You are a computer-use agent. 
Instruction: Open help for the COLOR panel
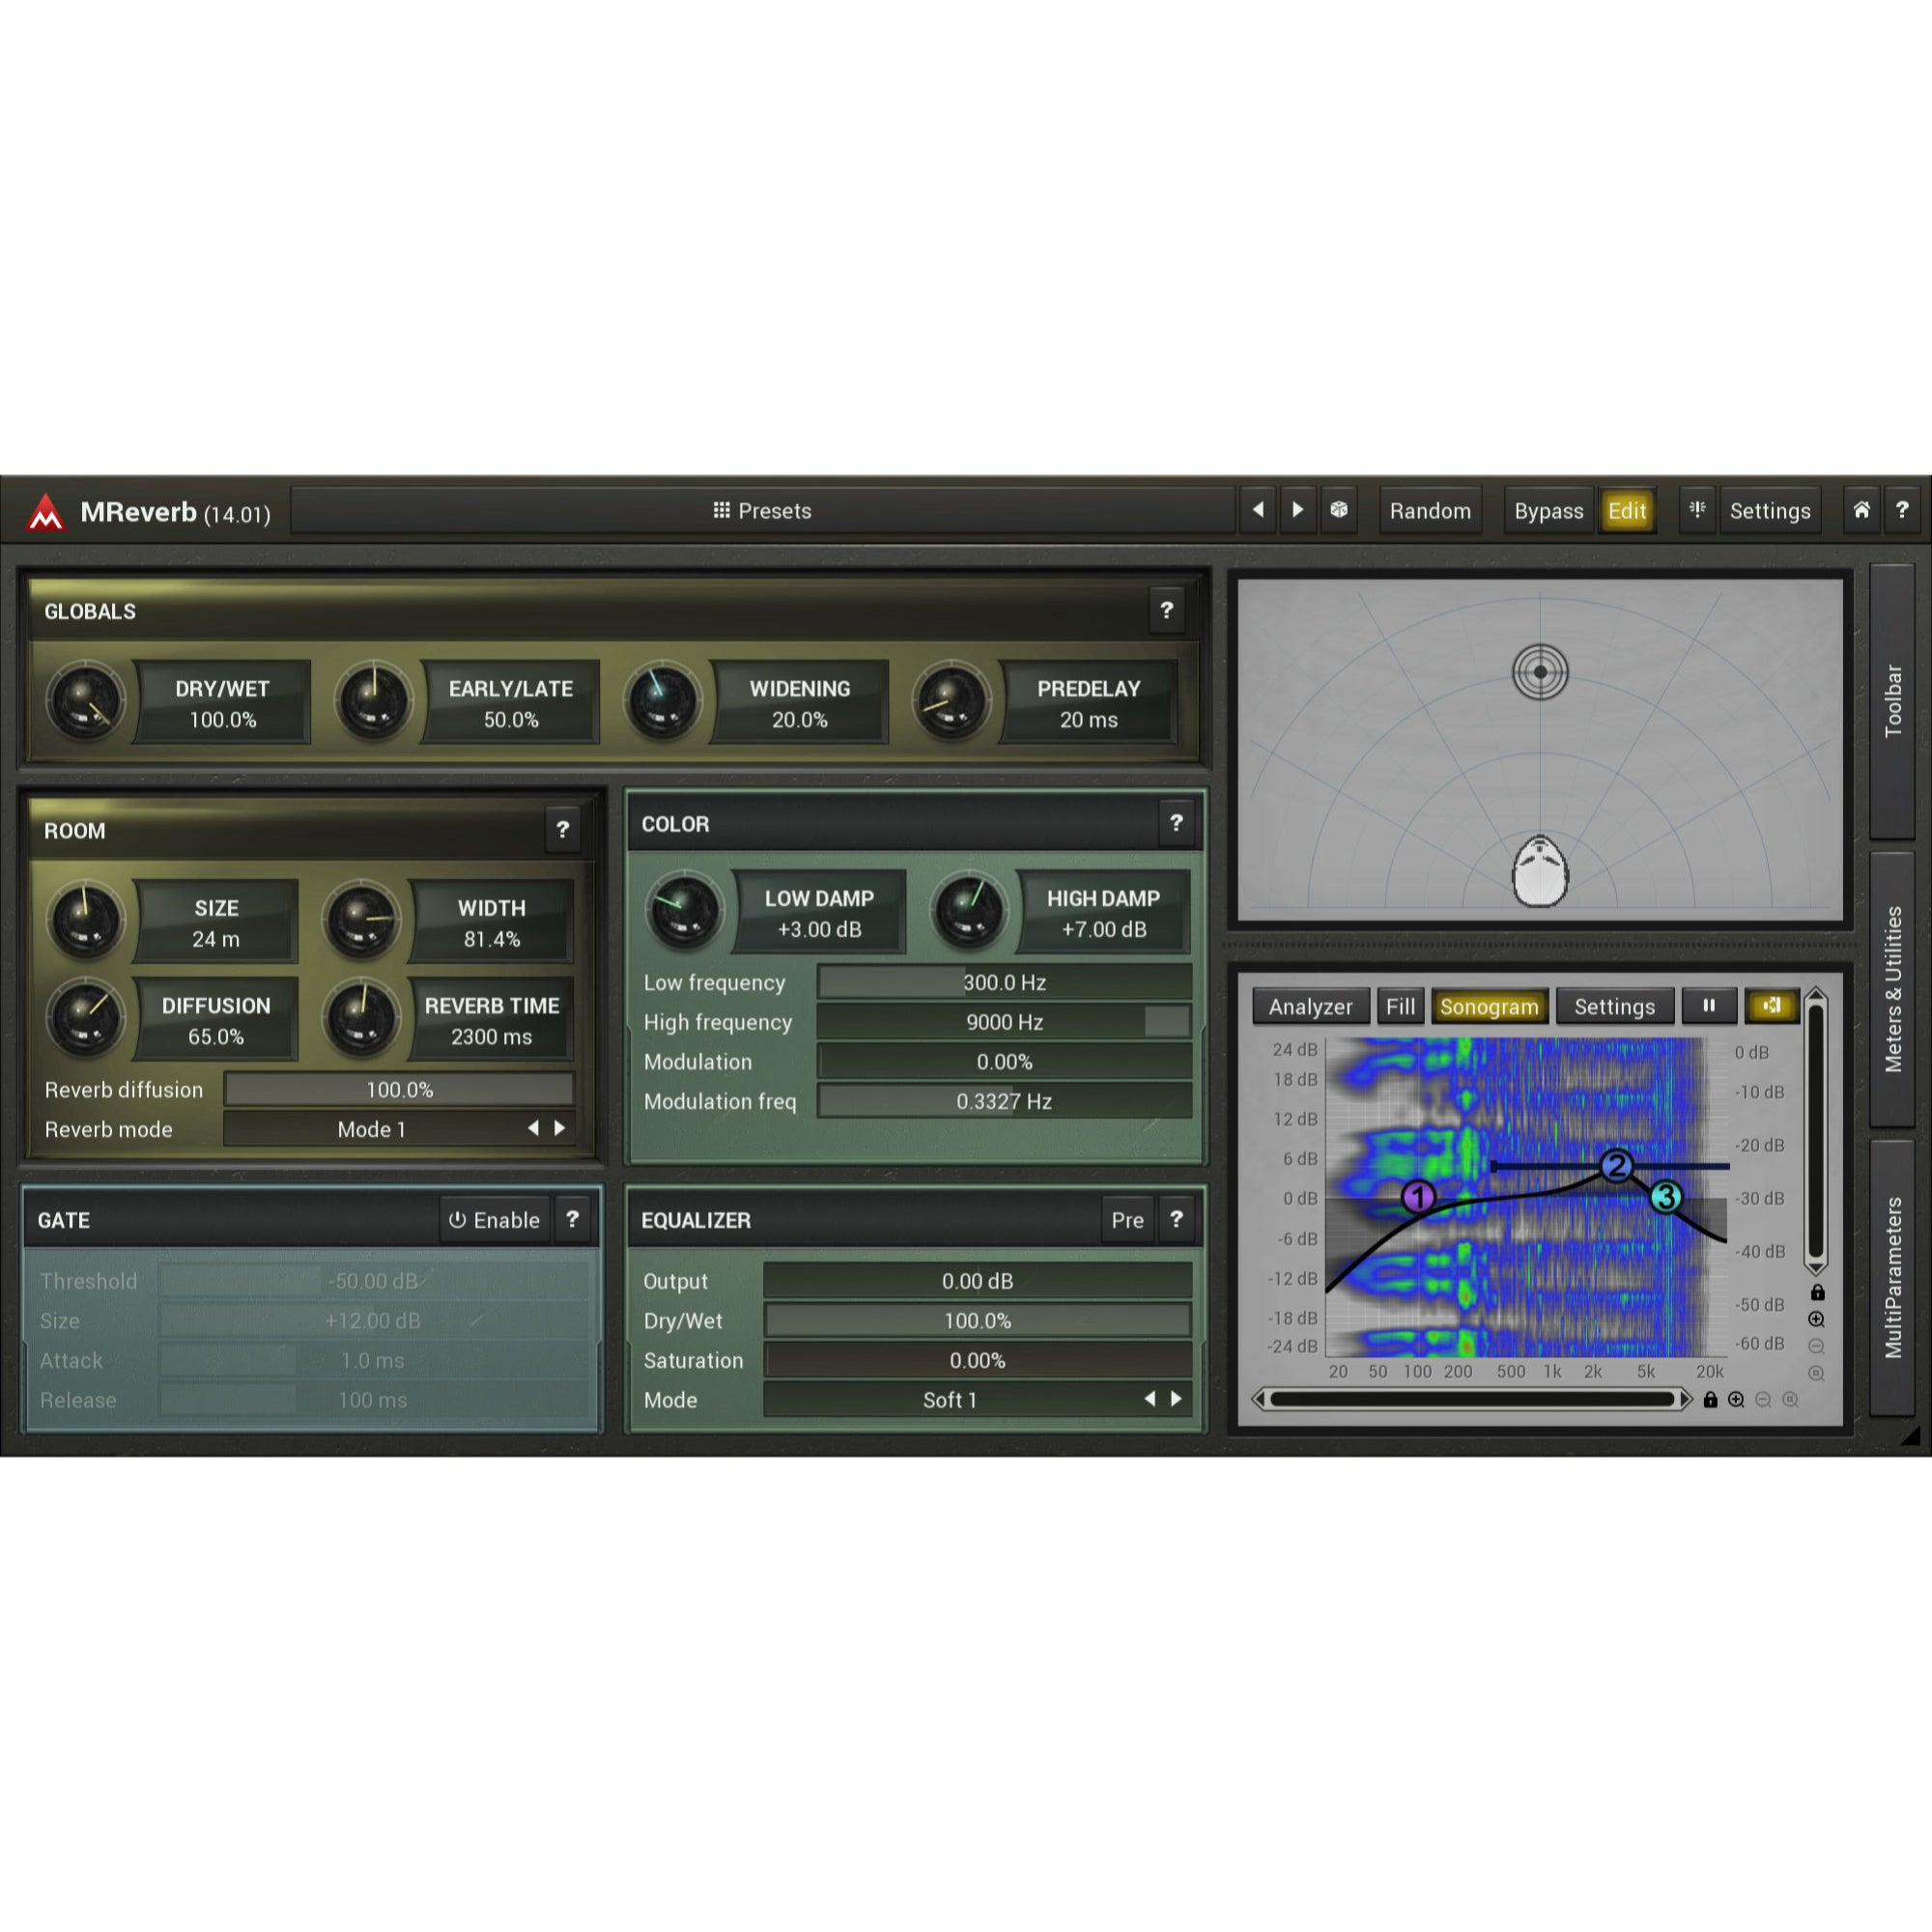click(1176, 823)
